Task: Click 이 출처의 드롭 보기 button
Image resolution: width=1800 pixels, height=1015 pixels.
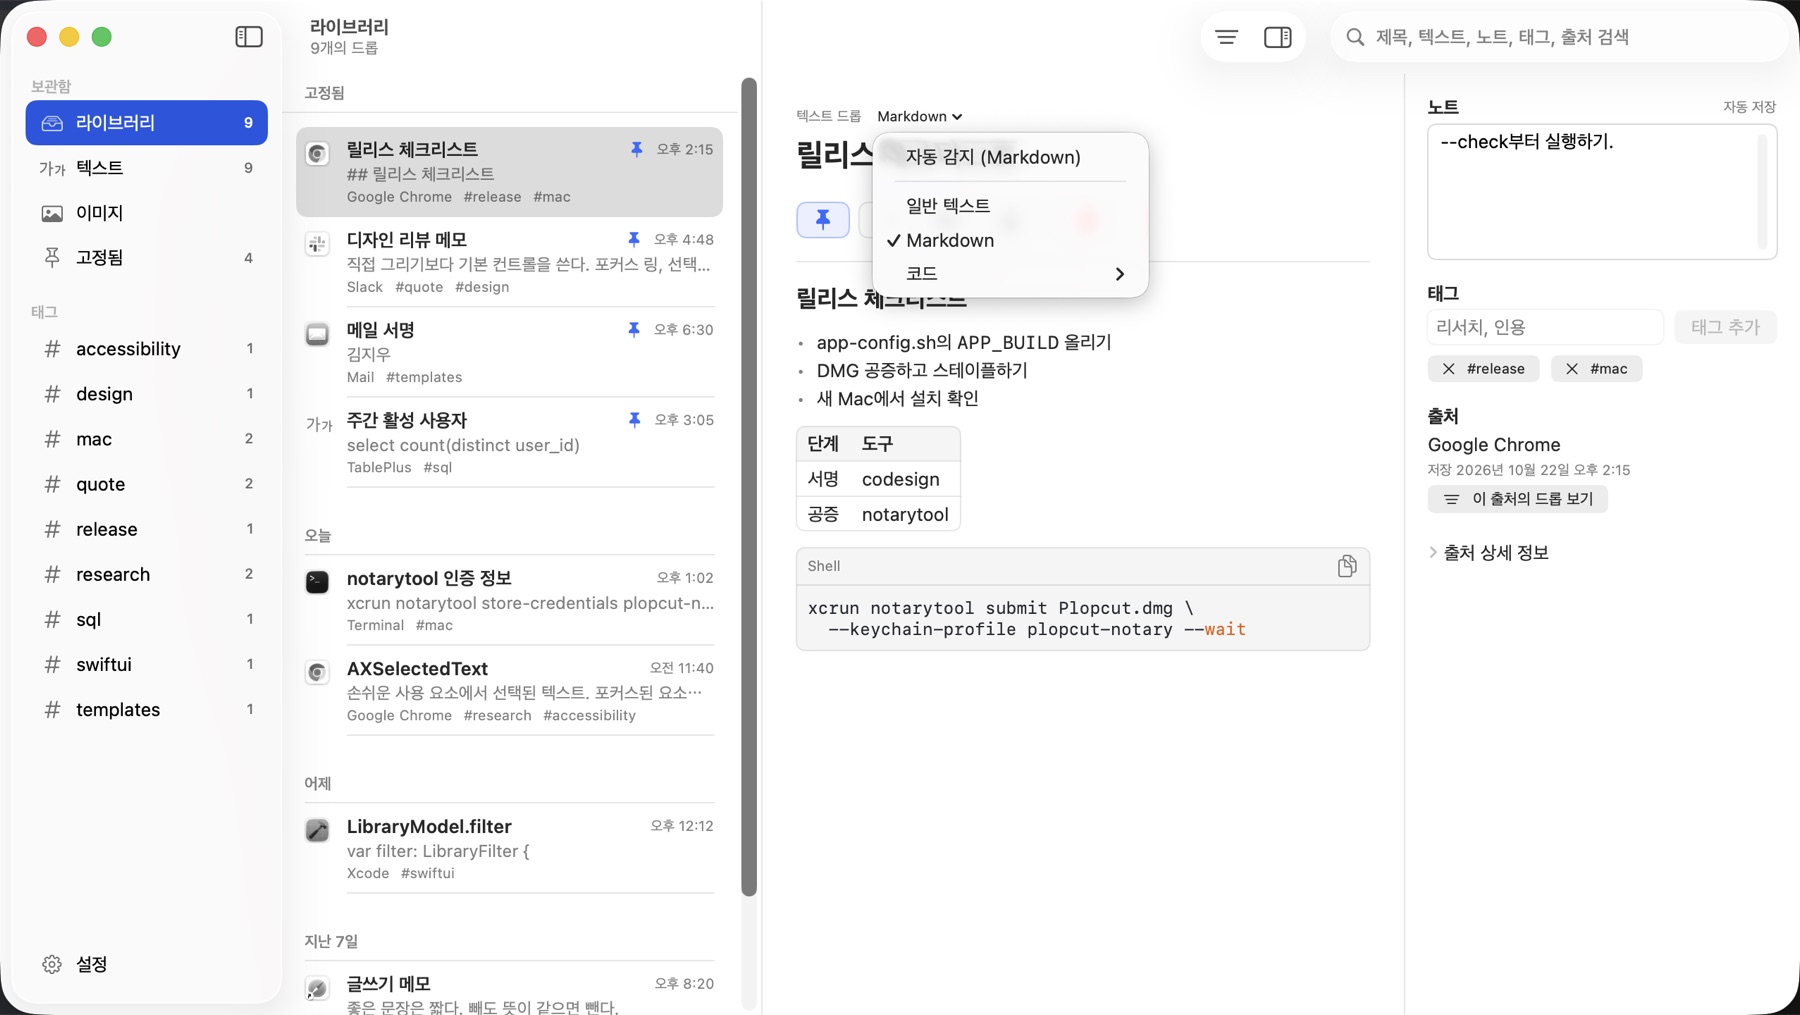Action: (x=1517, y=499)
